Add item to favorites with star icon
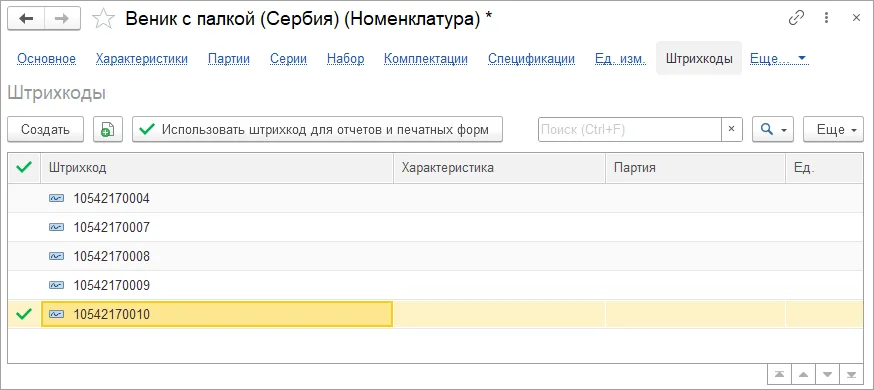874x390 pixels. click(103, 20)
